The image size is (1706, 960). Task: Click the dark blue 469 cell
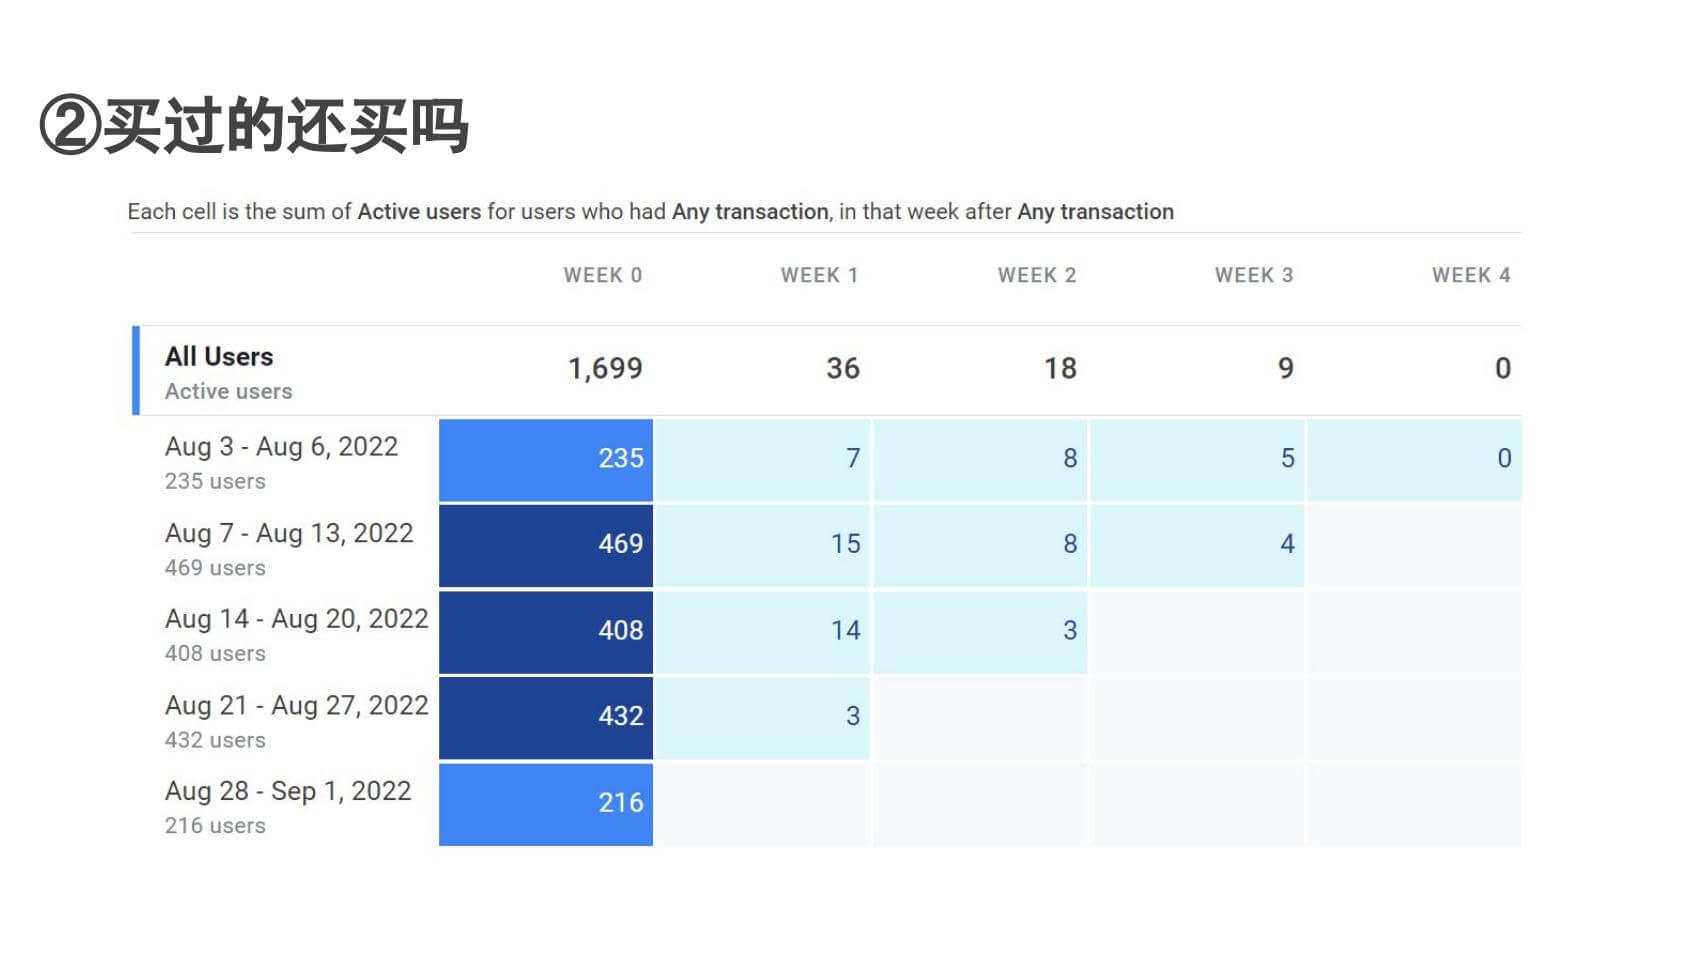click(546, 545)
